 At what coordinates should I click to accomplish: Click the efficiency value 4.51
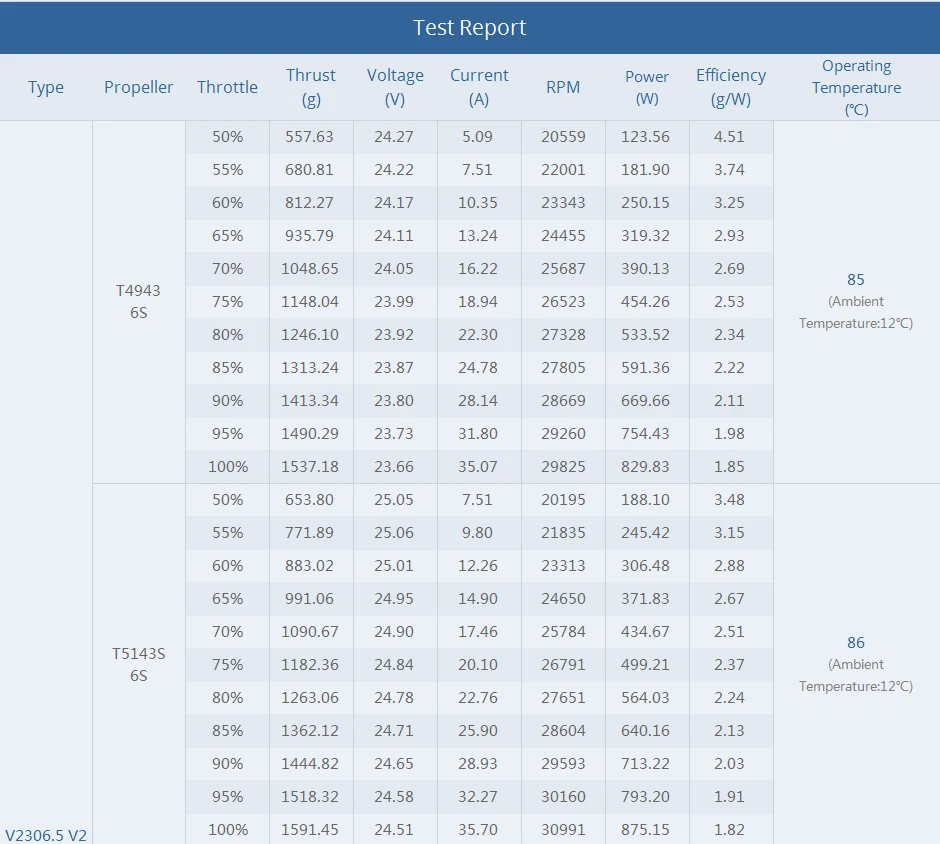coord(729,136)
